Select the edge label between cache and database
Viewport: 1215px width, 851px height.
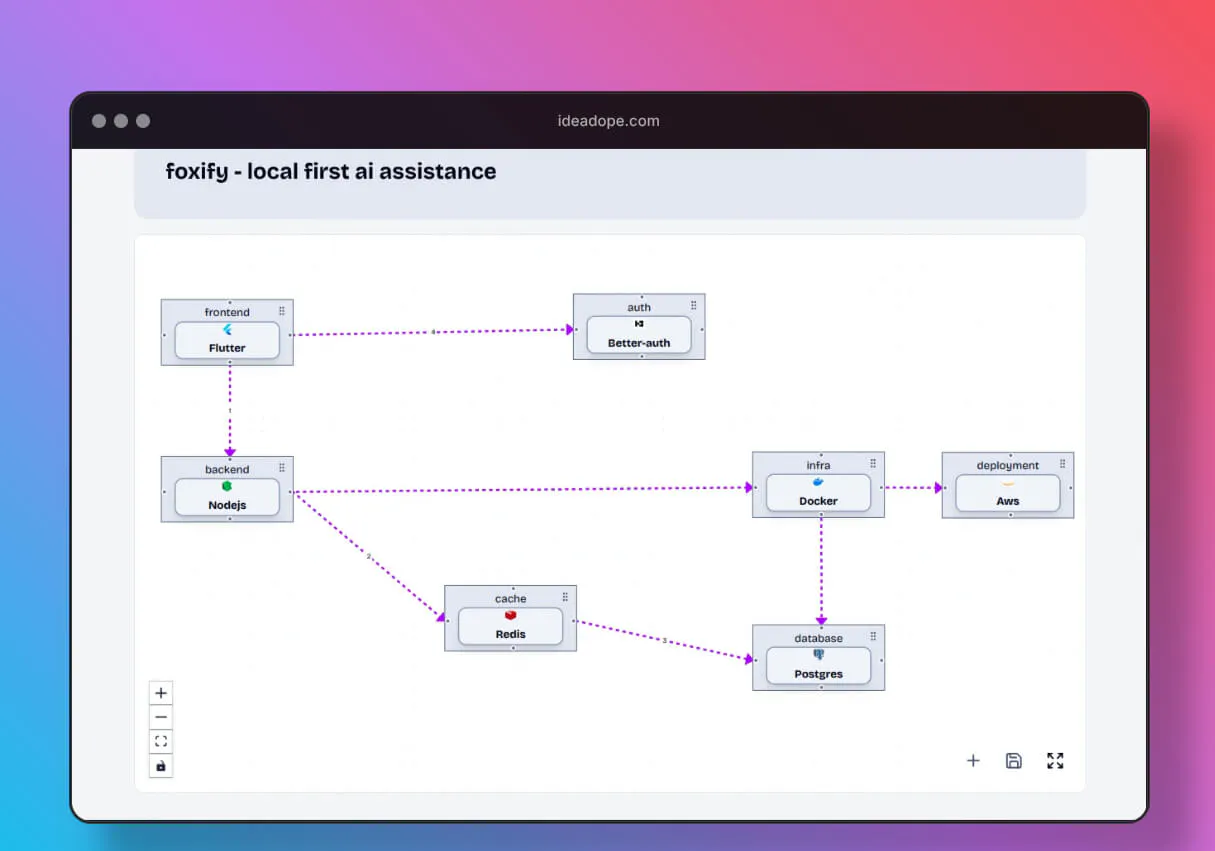click(664, 640)
